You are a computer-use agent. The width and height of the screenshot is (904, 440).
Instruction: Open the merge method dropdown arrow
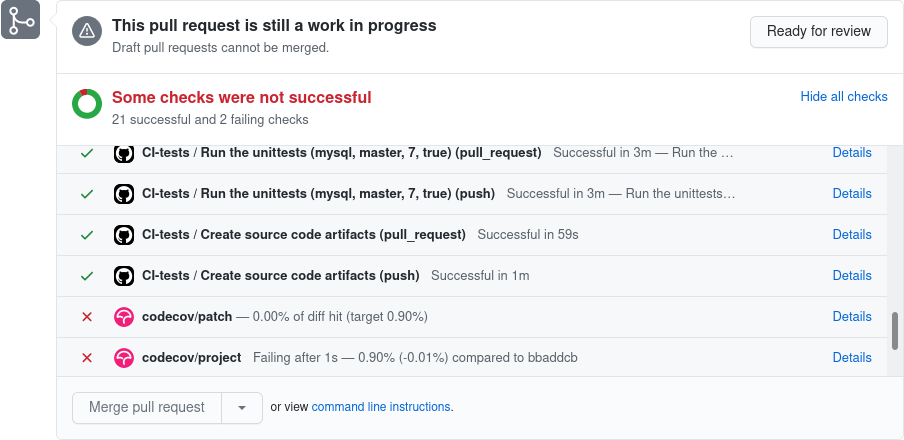click(x=241, y=407)
